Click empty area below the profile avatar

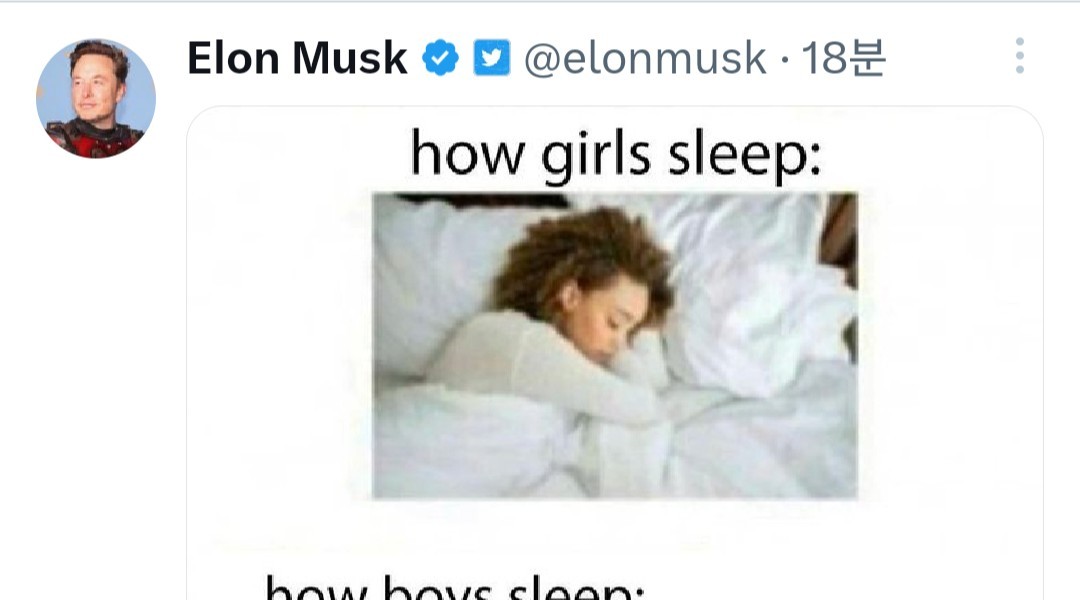(x=96, y=379)
